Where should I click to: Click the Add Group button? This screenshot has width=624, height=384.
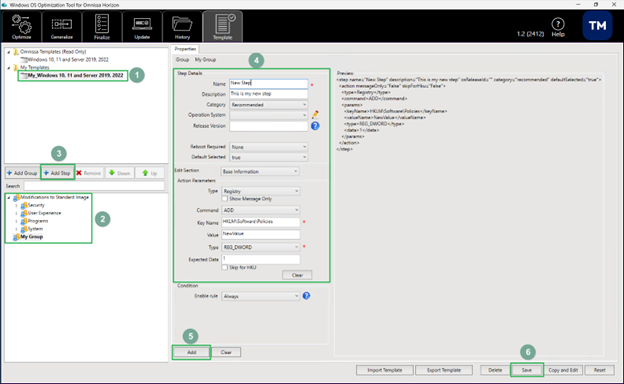coord(22,173)
